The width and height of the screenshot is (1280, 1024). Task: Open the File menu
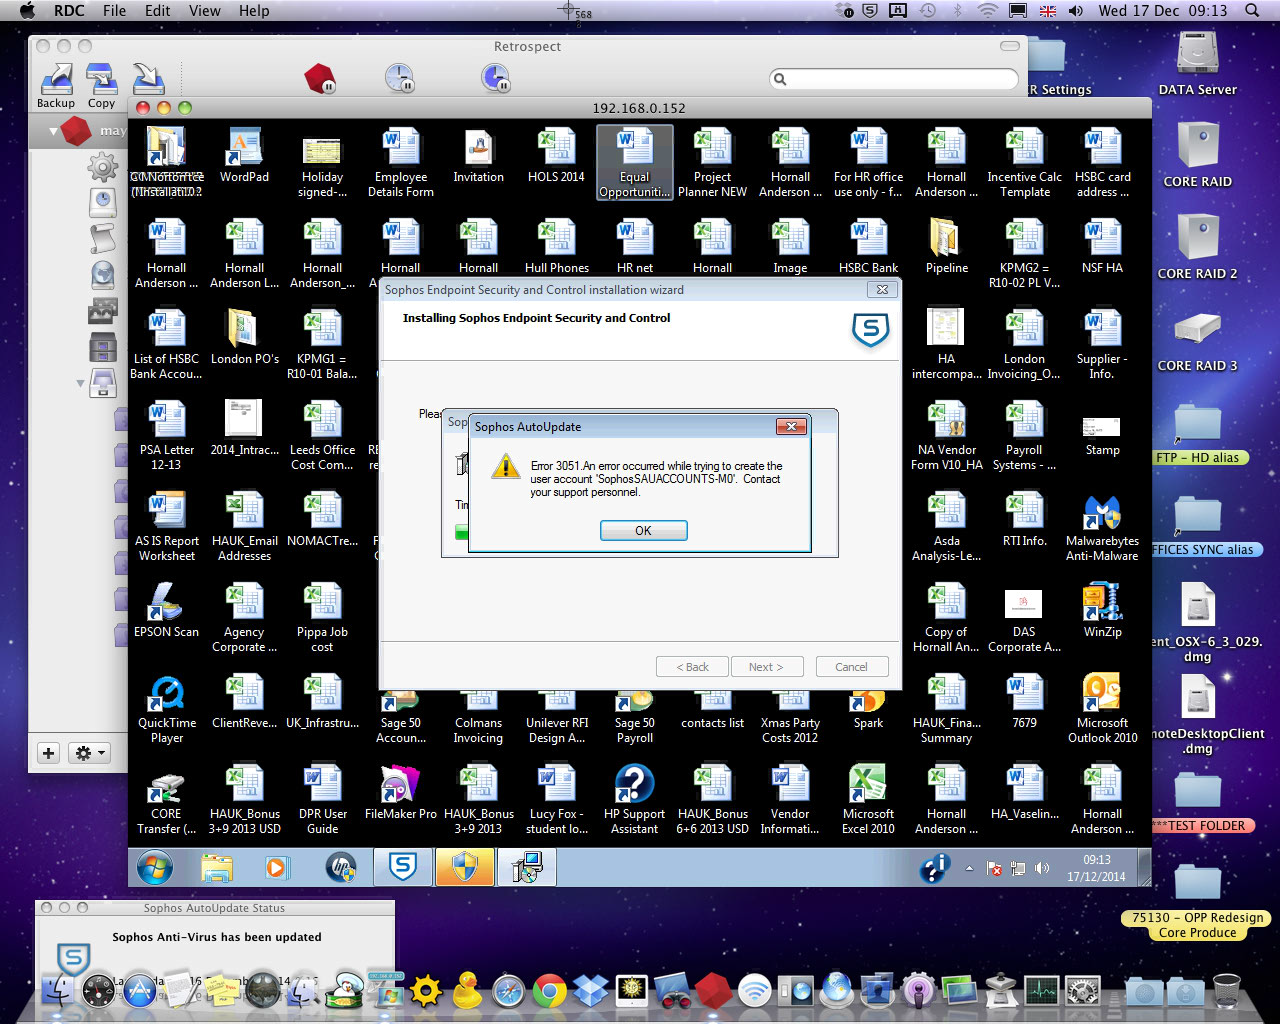tap(114, 11)
